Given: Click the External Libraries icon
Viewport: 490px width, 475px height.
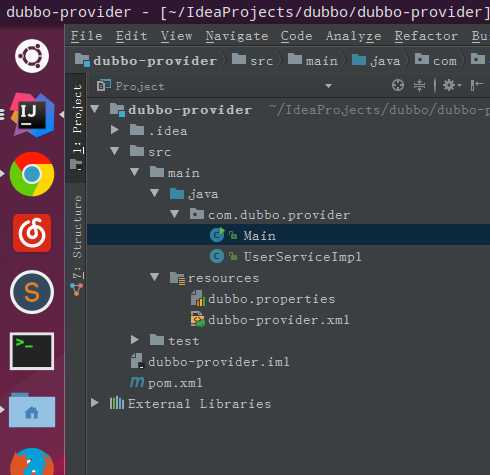Looking at the screenshot, I should tap(117, 403).
